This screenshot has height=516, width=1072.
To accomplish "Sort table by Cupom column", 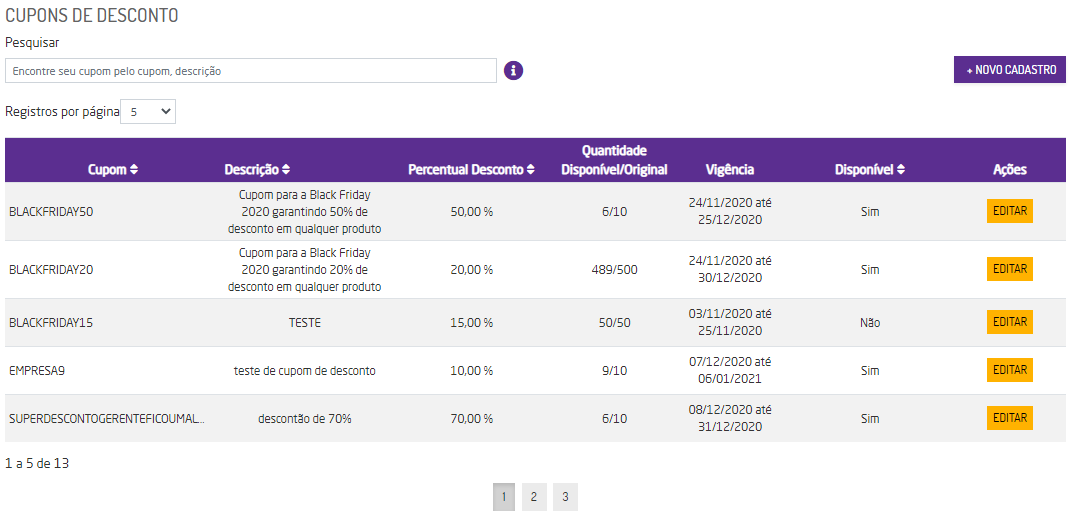I will coord(113,170).
